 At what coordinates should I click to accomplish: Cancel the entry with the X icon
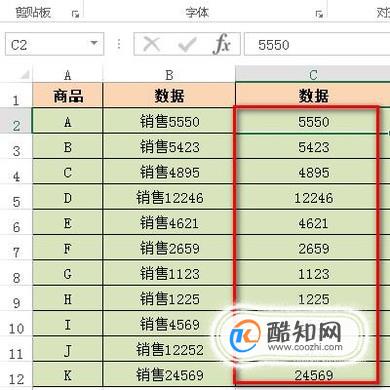click(152, 44)
